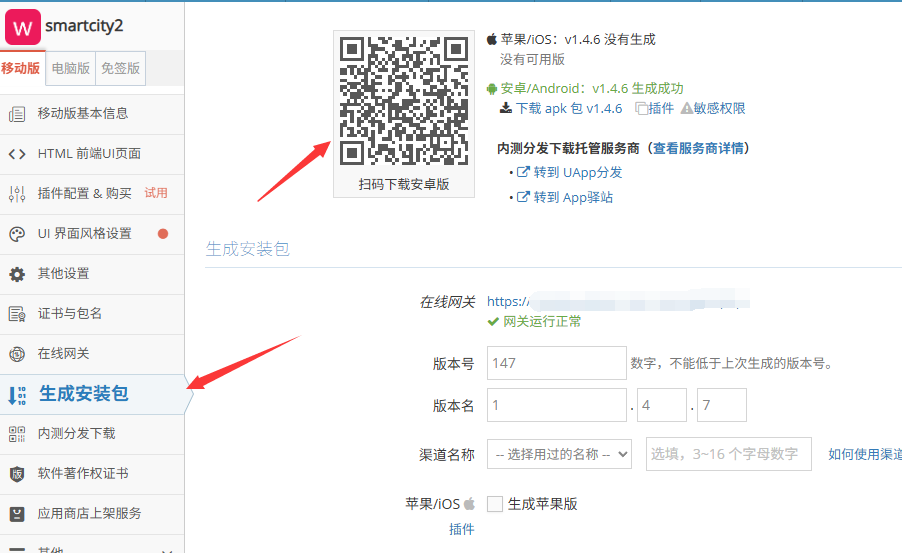Viewport: 902px width, 553px height.
Task: Open 在线网关 in the sidebar
Action: [63, 354]
